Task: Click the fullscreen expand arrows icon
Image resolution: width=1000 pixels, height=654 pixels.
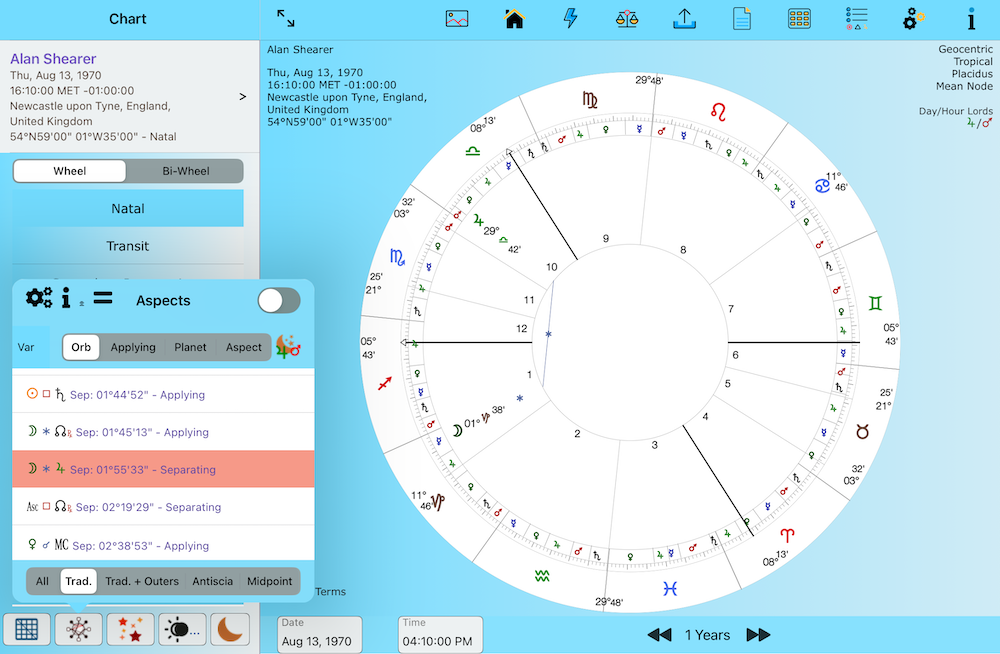Action: pyautogui.click(x=286, y=19)
